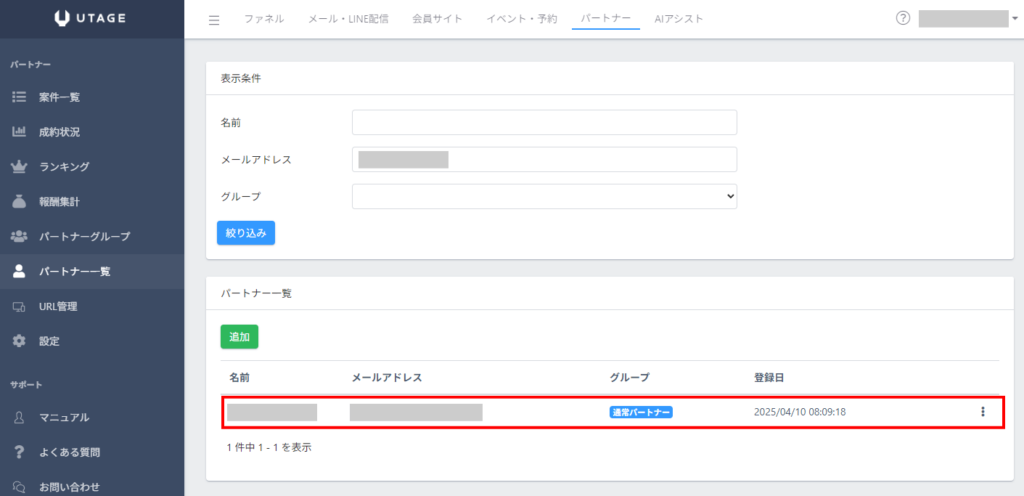Click the green 追加 button
This screenshot has height=496, width=1024.
[239, 337]
